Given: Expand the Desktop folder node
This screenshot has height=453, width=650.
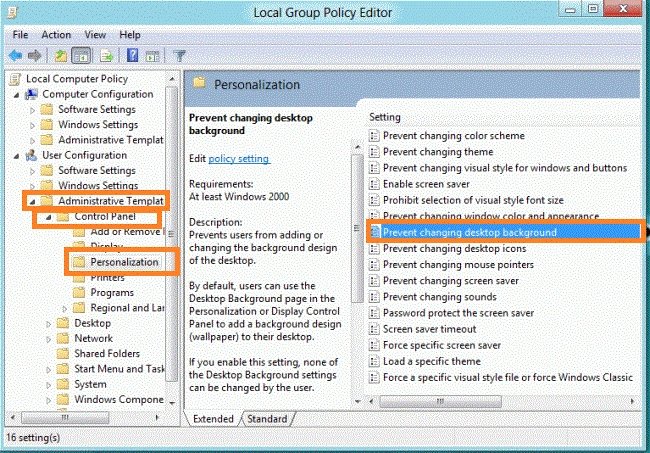Looking at the screenshot, I should click(x=49, y=324).
